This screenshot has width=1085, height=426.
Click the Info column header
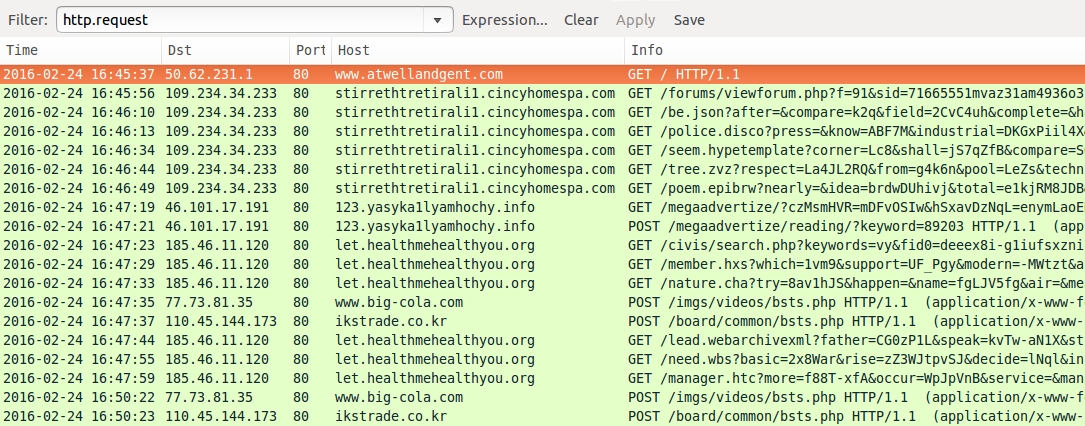850,50
